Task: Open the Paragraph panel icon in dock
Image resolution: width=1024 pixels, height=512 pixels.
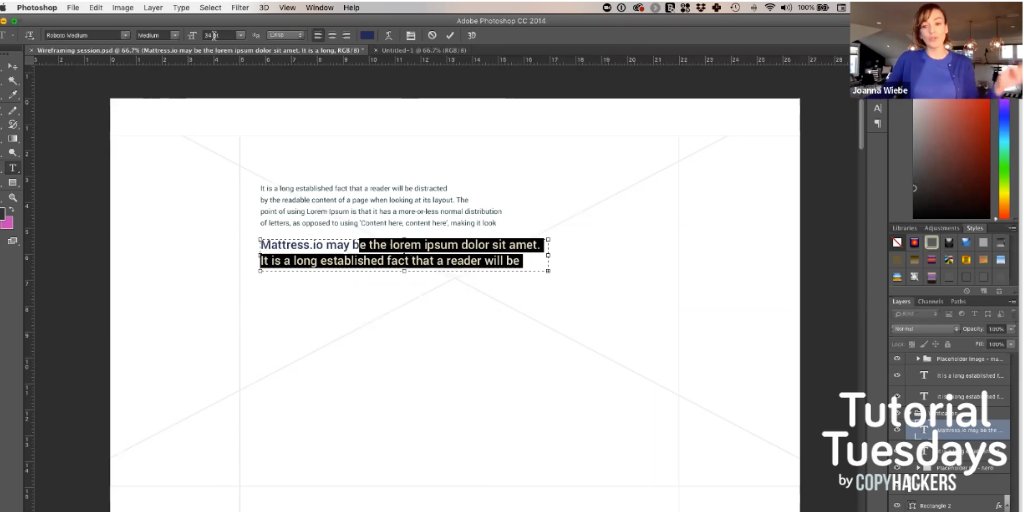Action: [877, 123]
